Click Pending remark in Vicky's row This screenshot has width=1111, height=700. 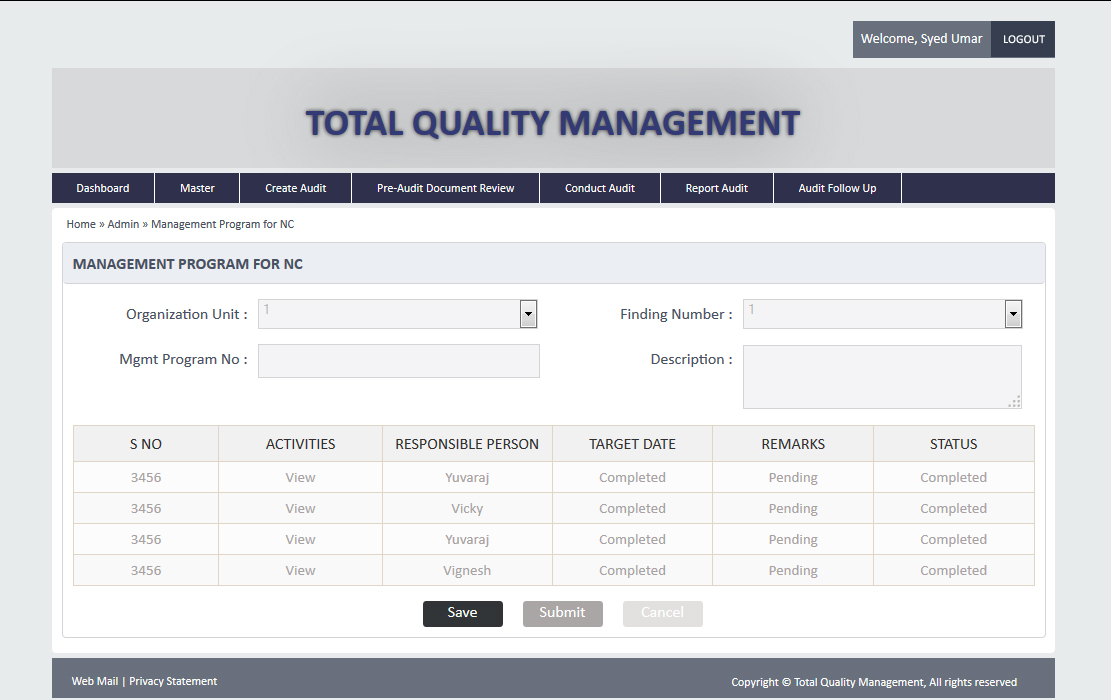(x=793, y=509)
